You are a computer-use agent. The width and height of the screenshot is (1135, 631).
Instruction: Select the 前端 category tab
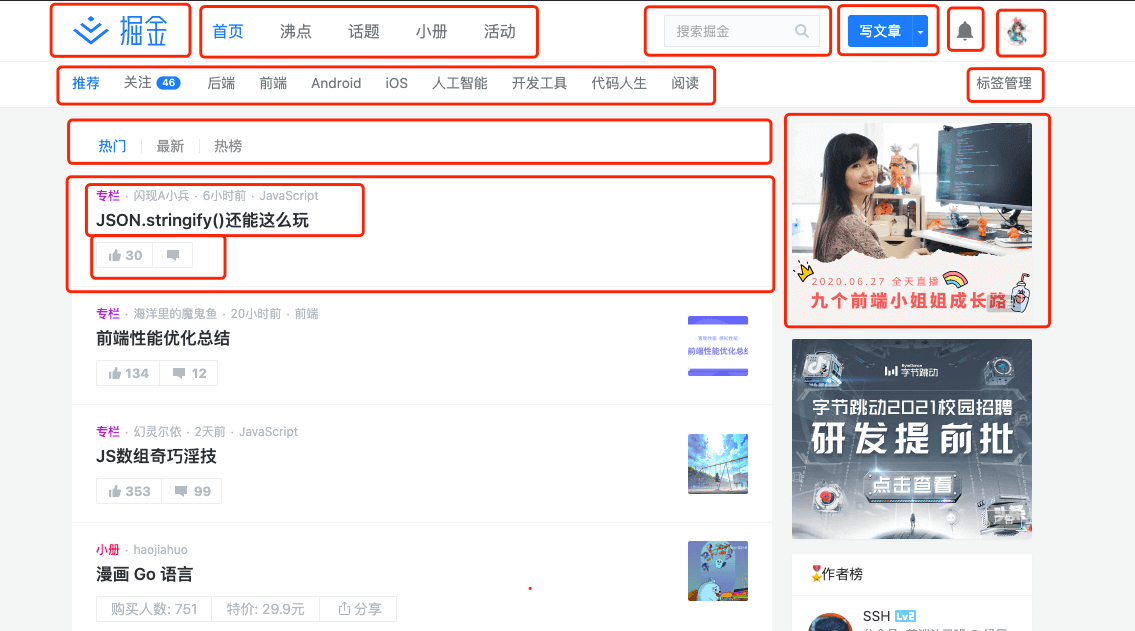coord(273,83)
